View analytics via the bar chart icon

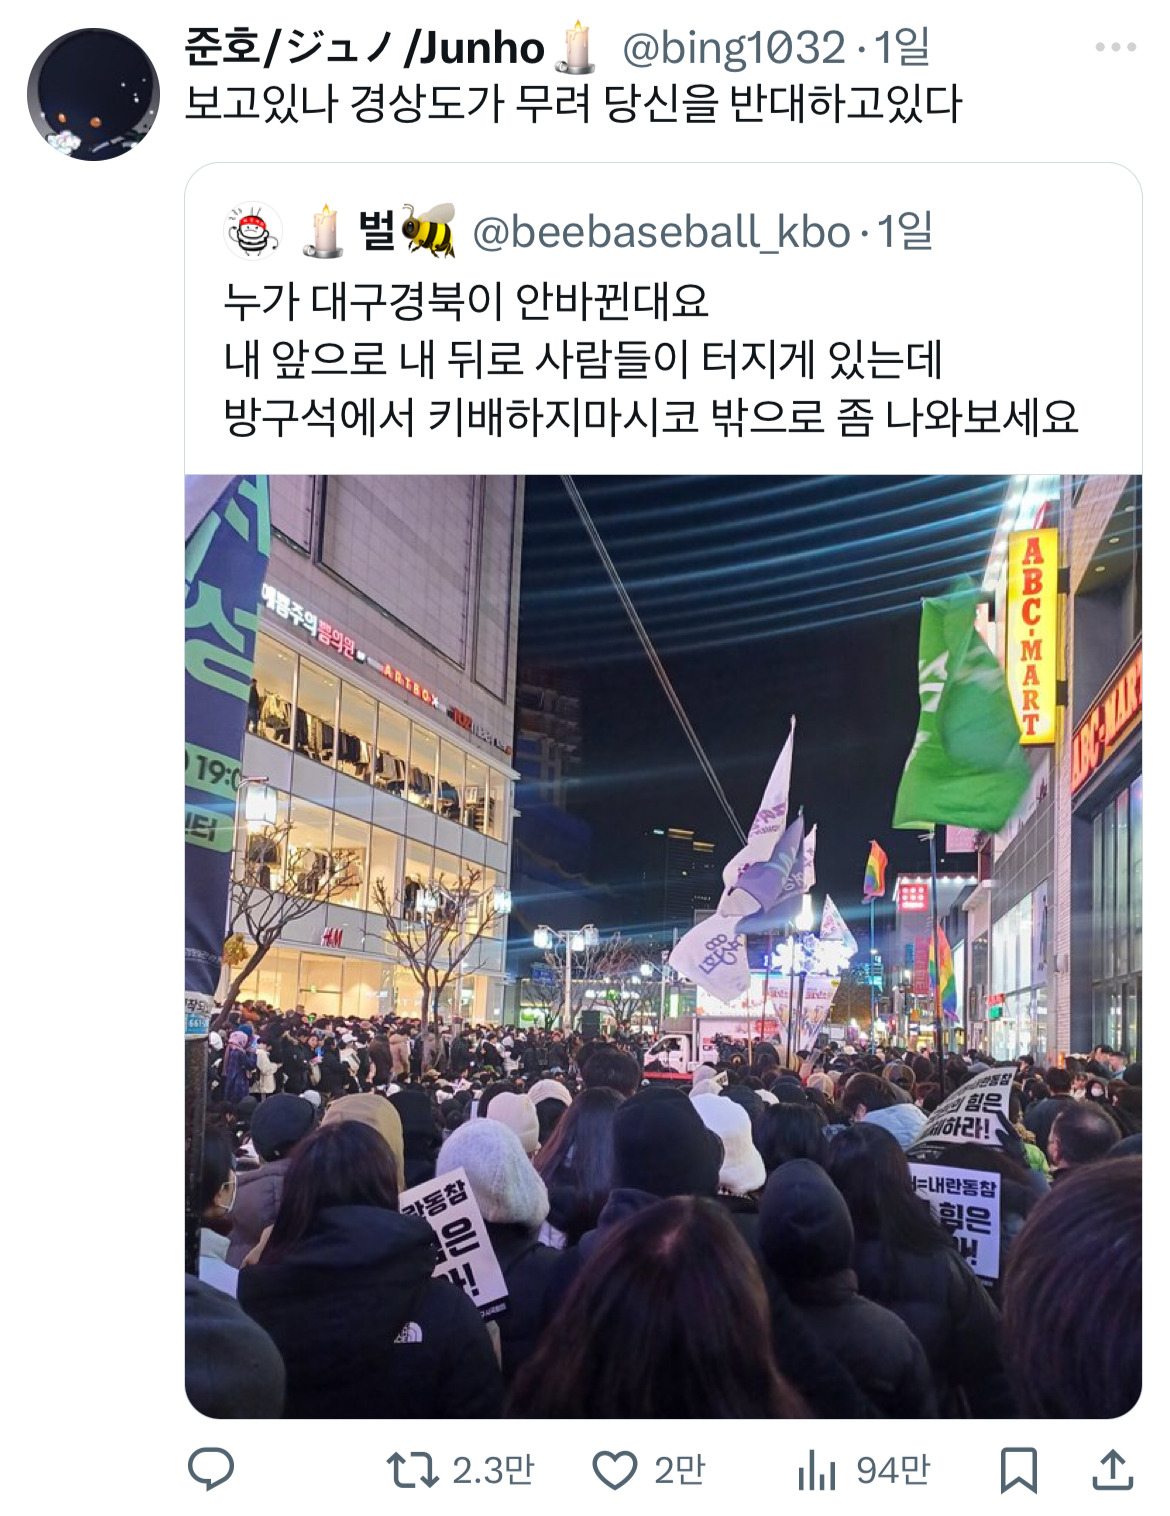[x=817, y=1471]
